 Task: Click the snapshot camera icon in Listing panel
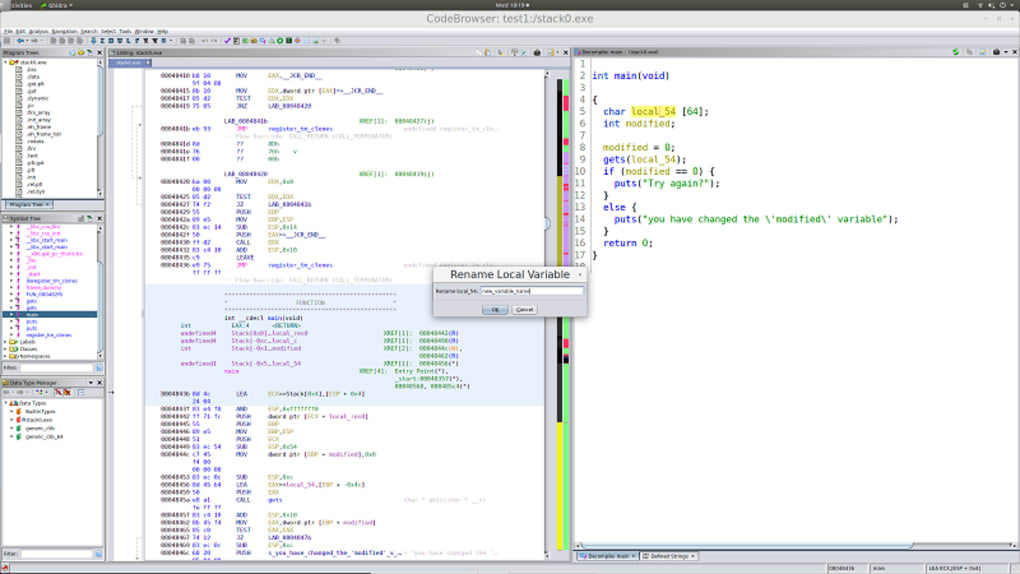[x=537, y=52]
